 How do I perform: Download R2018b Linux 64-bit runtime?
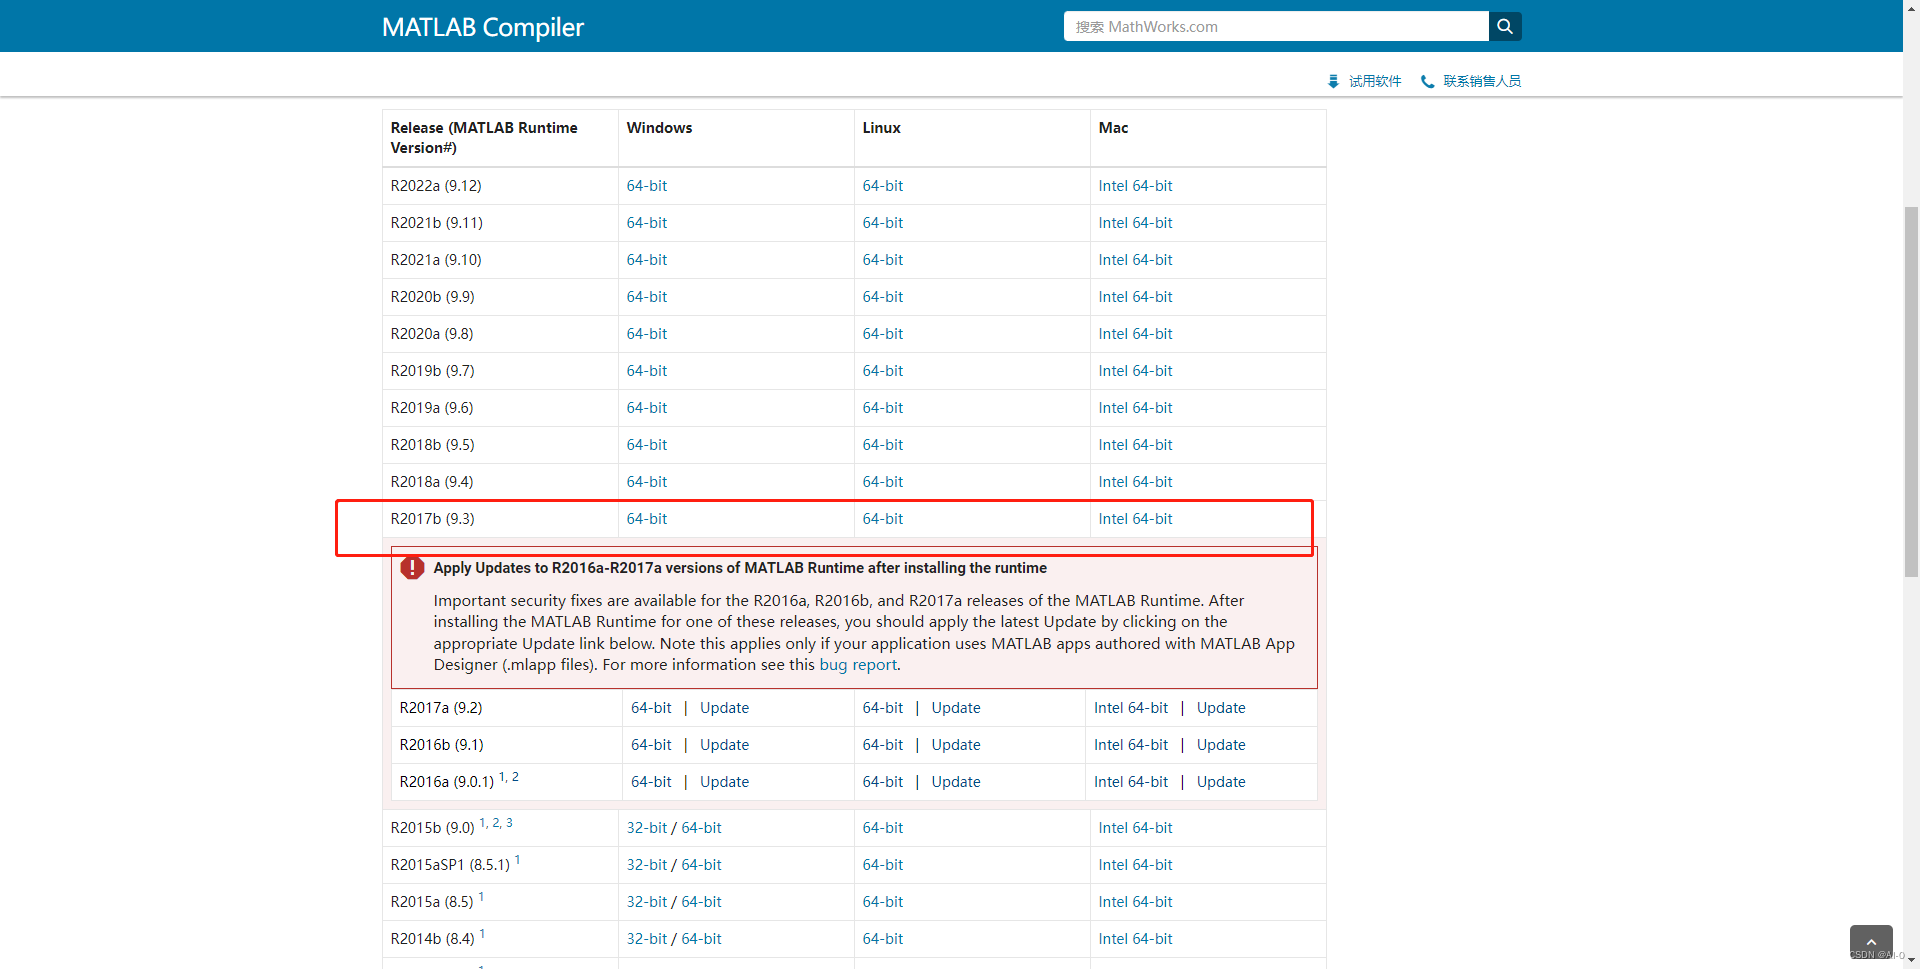(x=883, y=445)
